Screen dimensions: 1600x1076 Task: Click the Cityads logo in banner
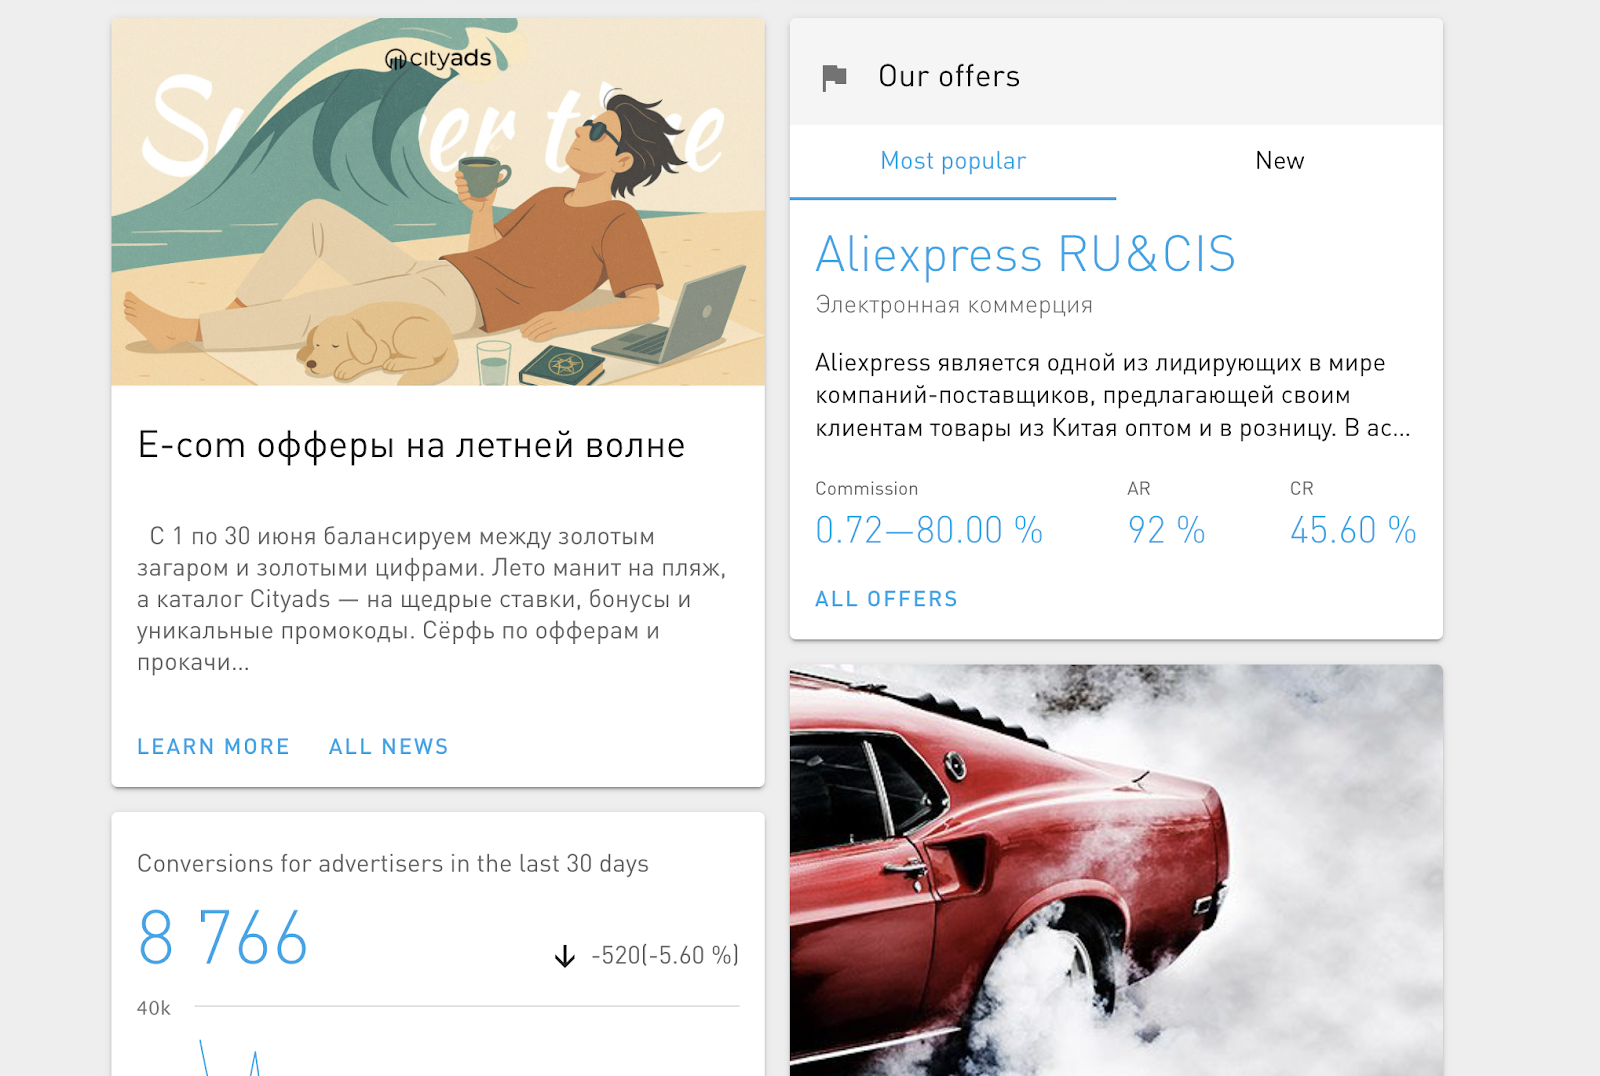click(x=438, y=58)
